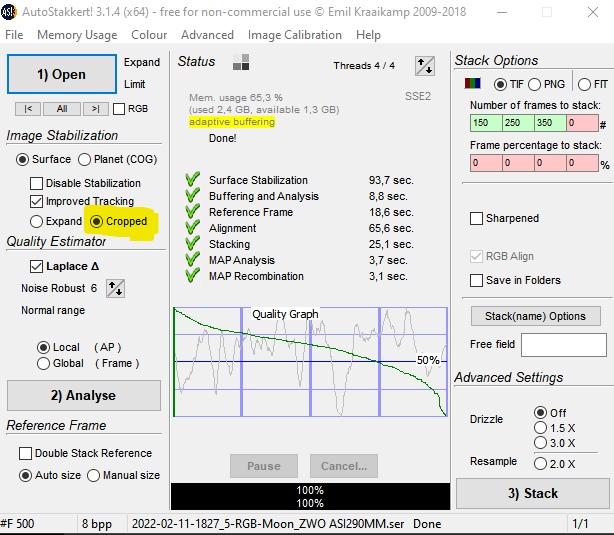The width and height of the screenshot is (614, 535).
Task: Click frames-to-stack field showing 250
Action: click(518, 123)
